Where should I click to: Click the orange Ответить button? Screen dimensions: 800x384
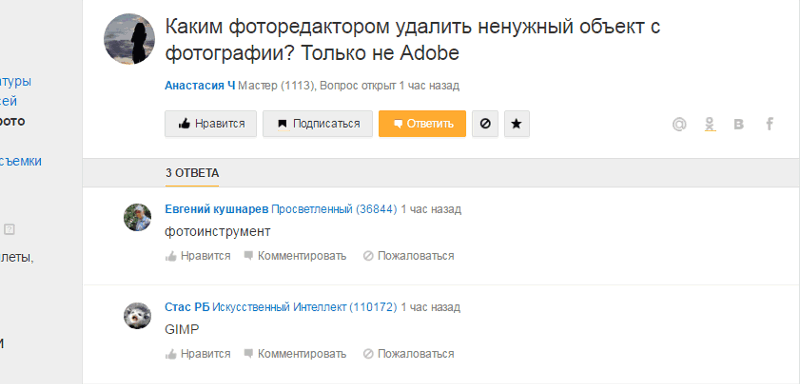click(422, 124)
